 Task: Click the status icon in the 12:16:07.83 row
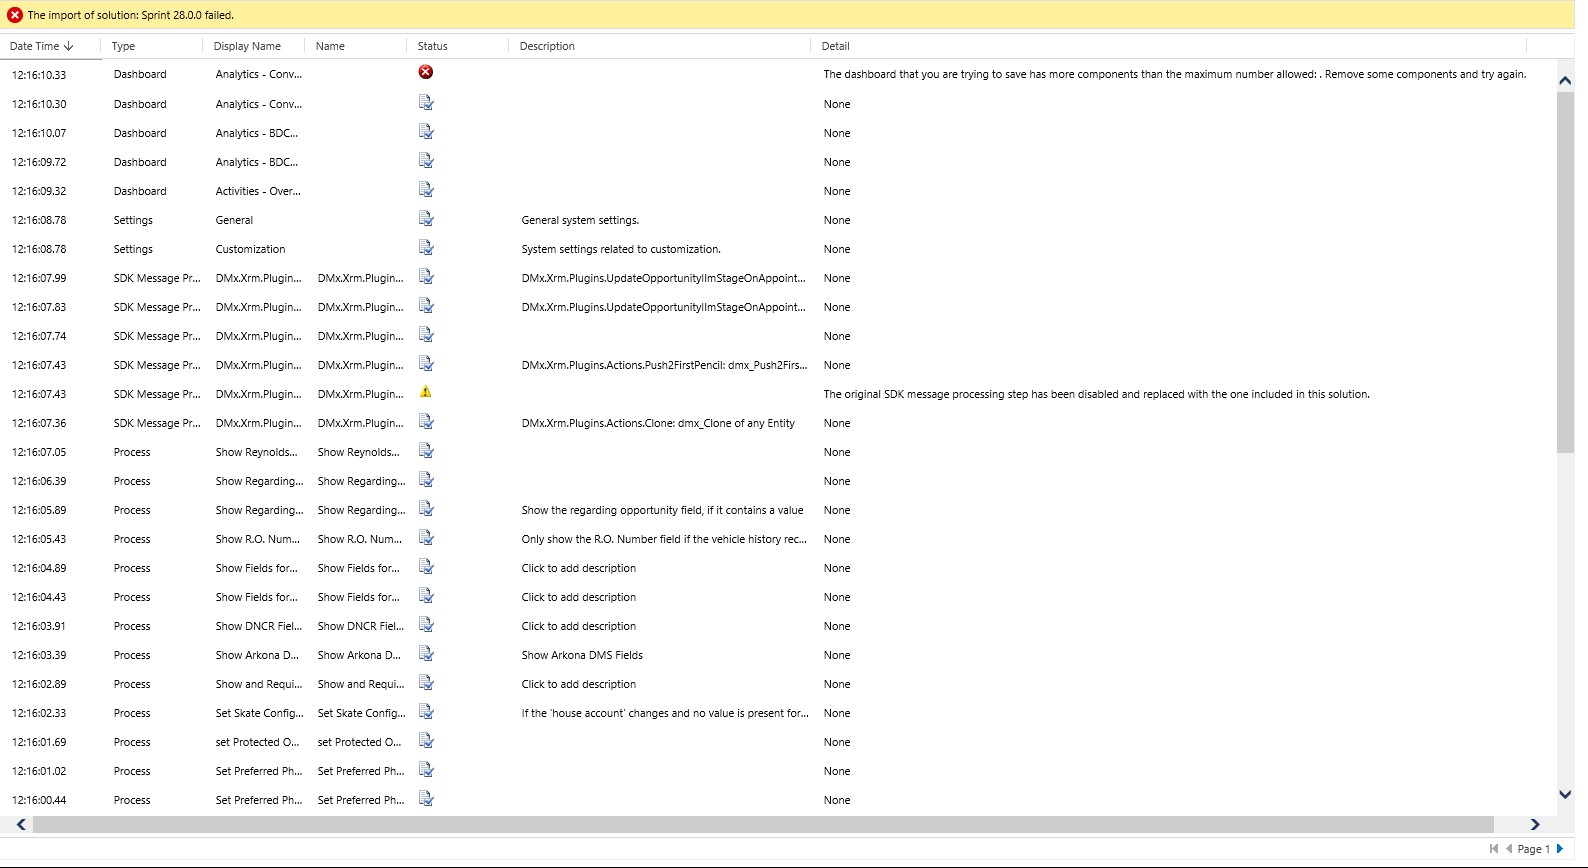[x=426, y=305]
